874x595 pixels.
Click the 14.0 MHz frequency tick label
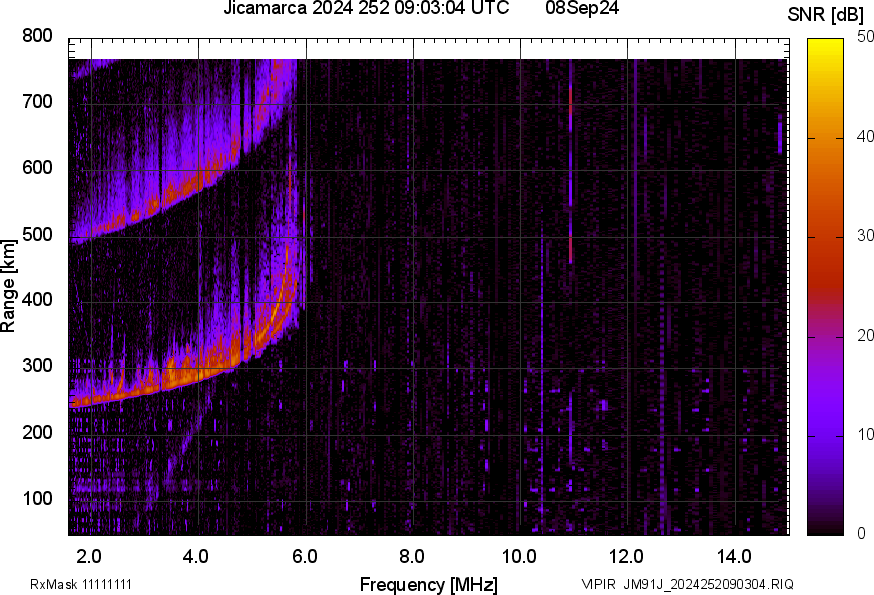734,555
